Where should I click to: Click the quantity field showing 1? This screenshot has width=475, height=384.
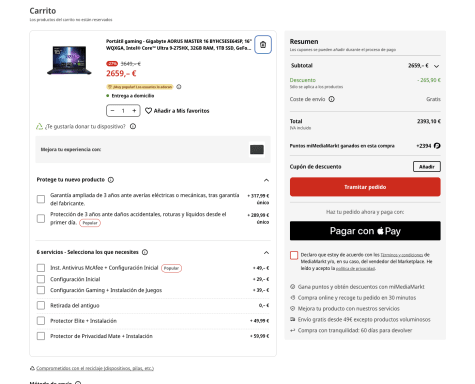point(123,111)
